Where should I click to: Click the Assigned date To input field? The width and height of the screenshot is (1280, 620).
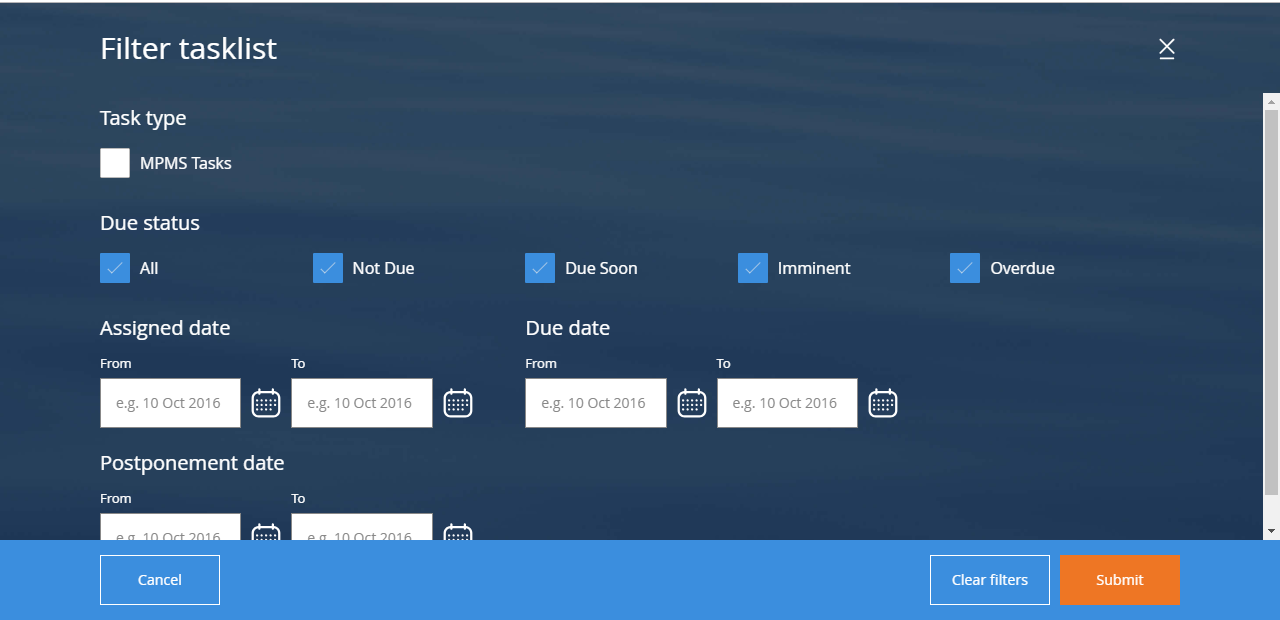(x=361, y=403)
